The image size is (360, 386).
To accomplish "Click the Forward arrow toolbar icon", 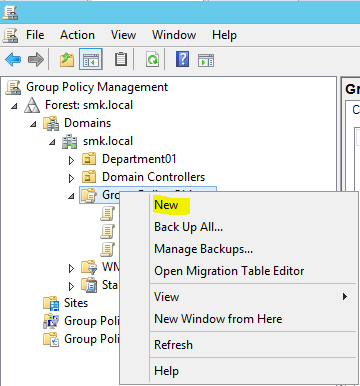I will [x=36, y=60].
